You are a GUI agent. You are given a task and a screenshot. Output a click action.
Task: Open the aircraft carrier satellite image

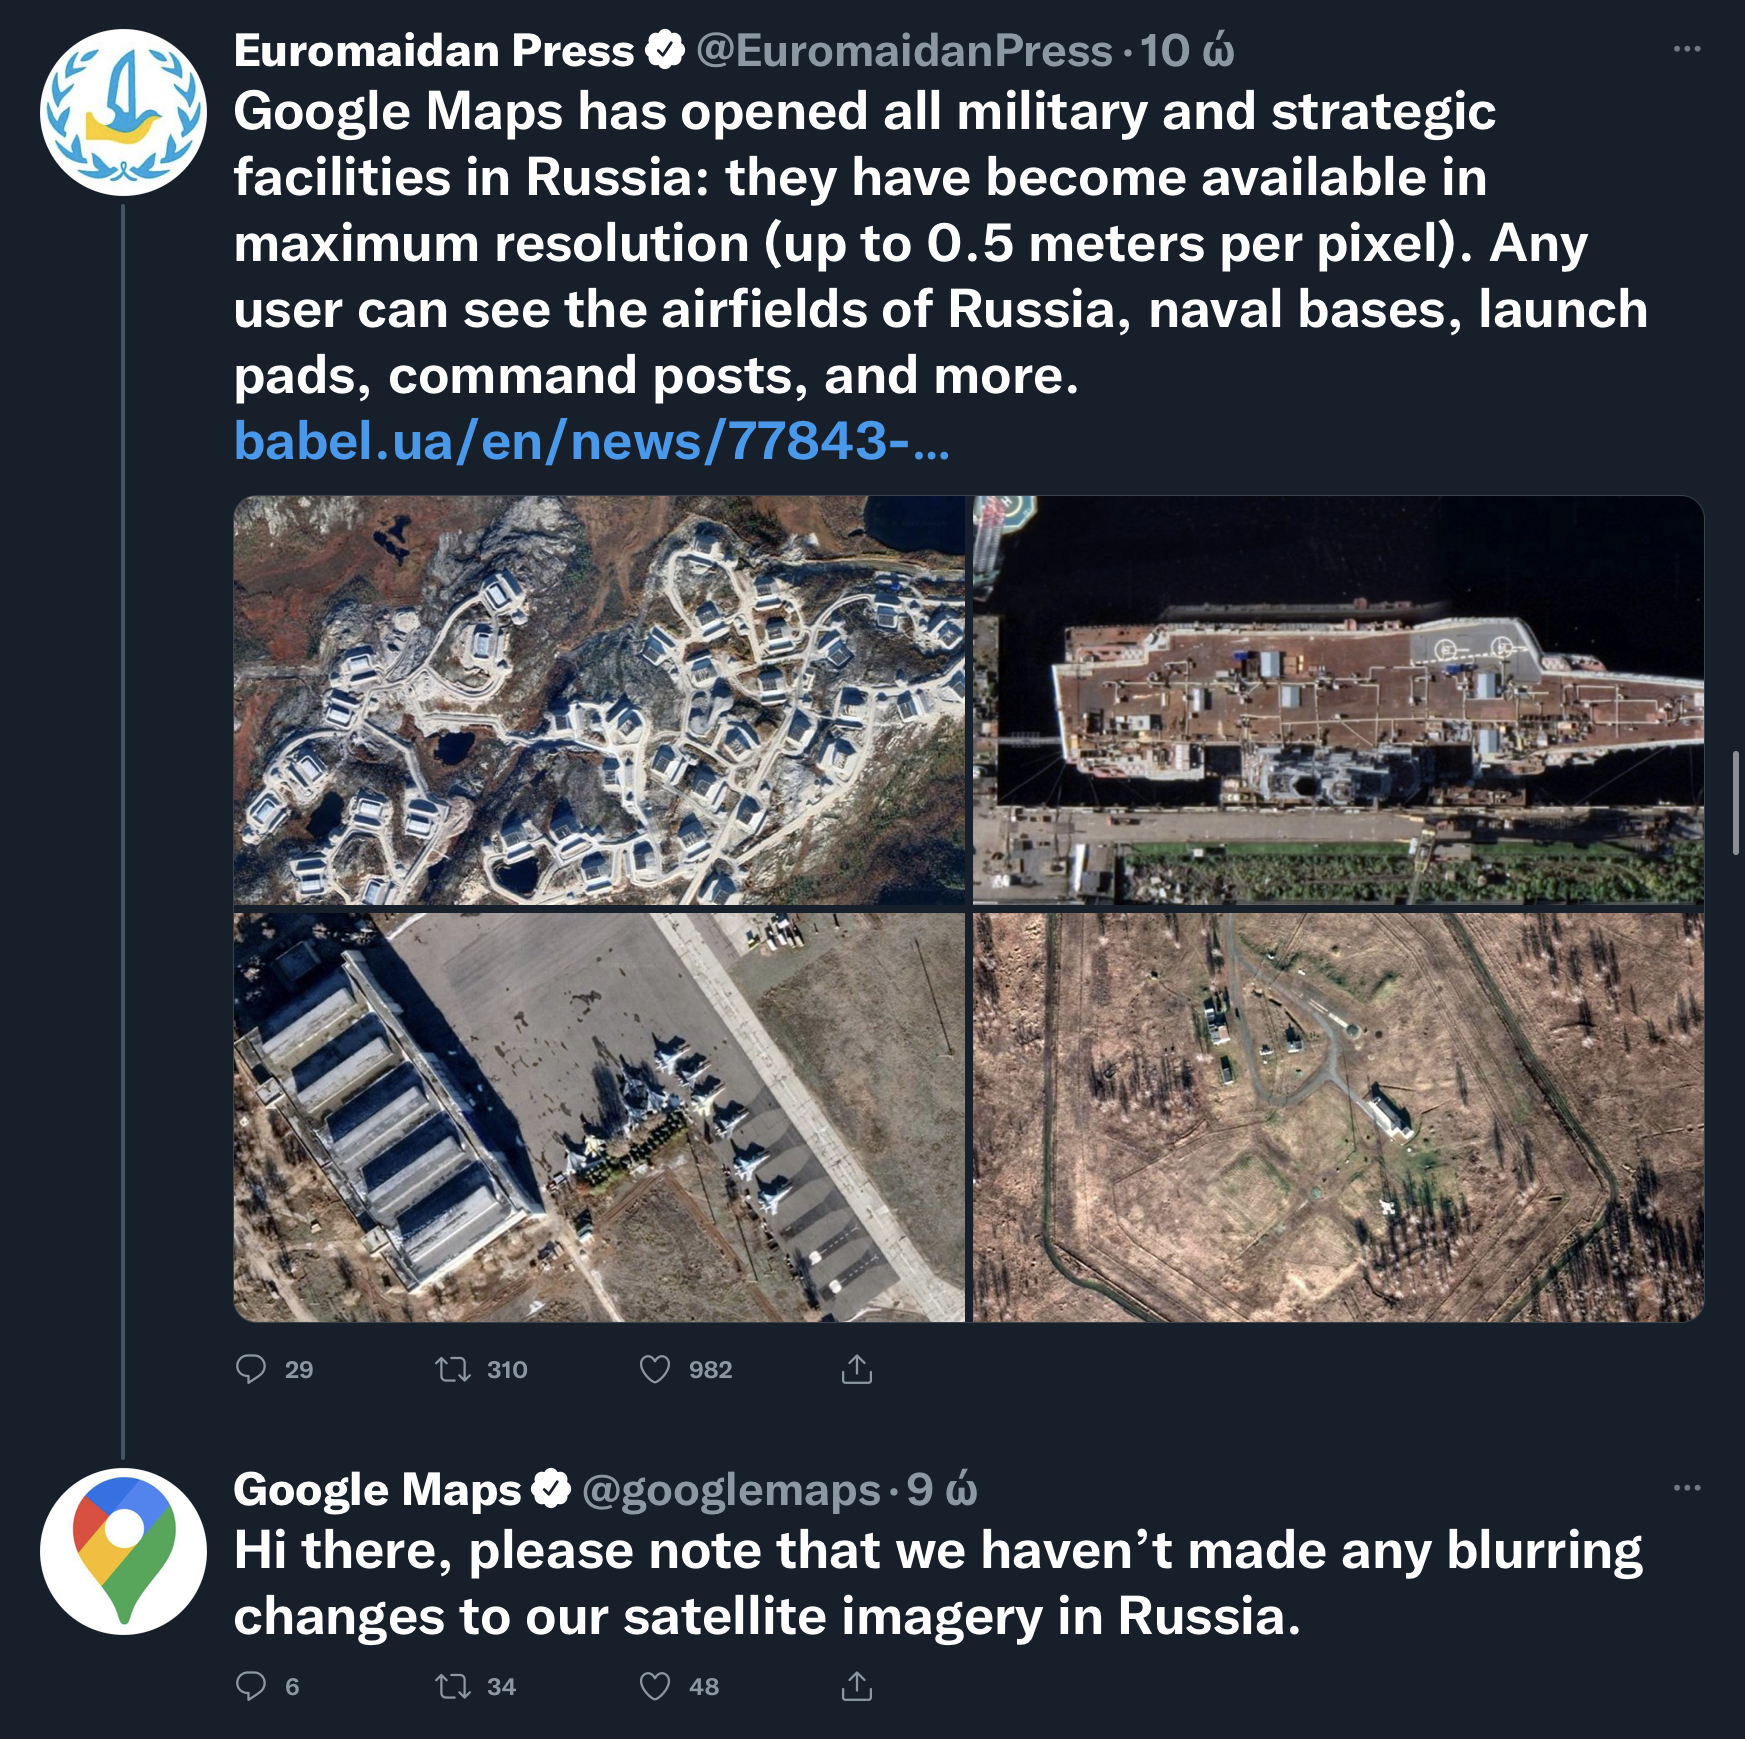click(1338, 700)
